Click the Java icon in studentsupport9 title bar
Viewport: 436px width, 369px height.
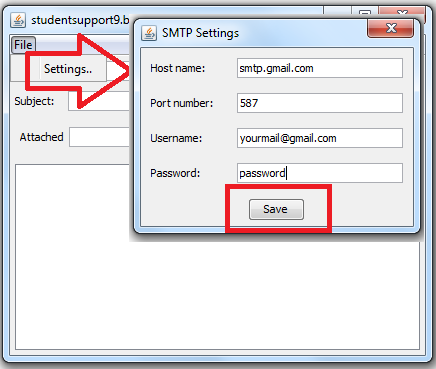(x=18, y=20)
